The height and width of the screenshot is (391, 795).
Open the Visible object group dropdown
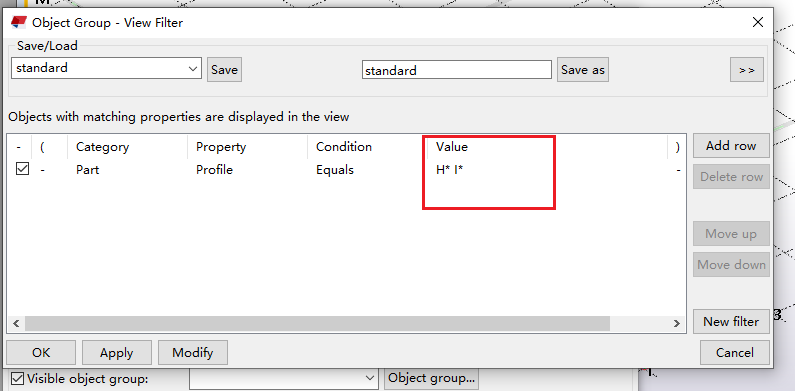[x=284, y=378]
